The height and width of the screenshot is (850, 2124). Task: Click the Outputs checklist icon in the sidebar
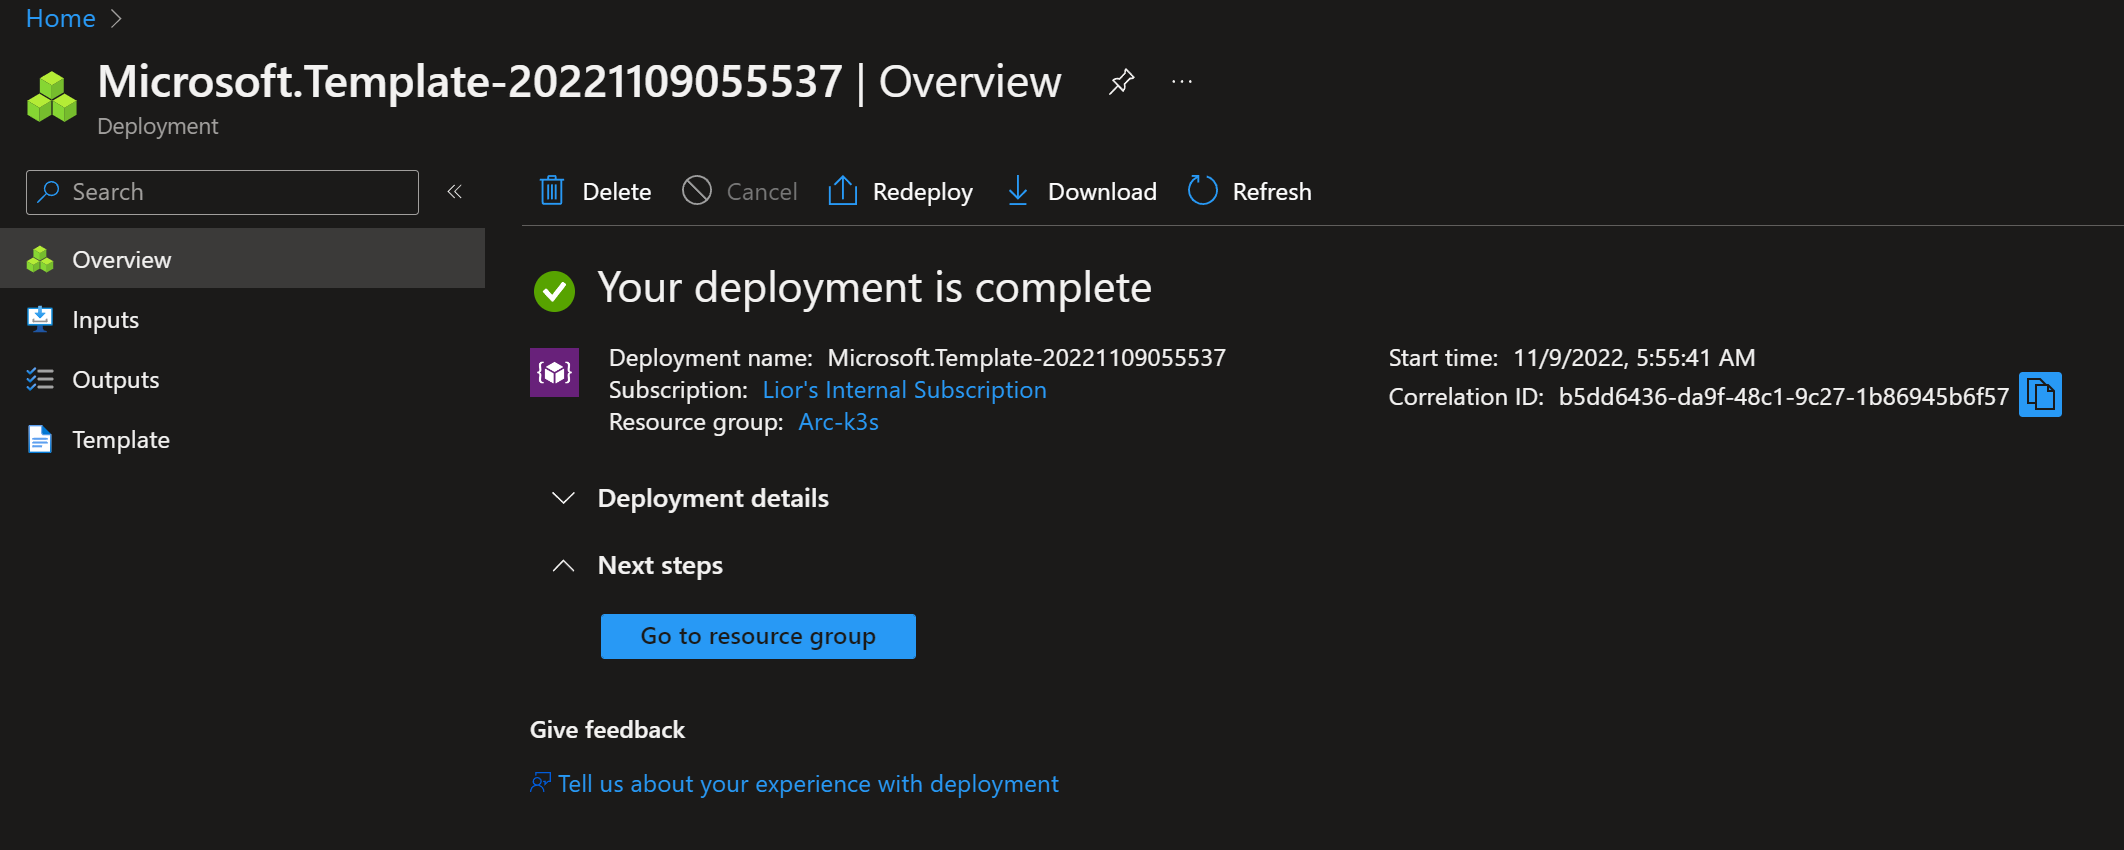(x=40, y=379)
